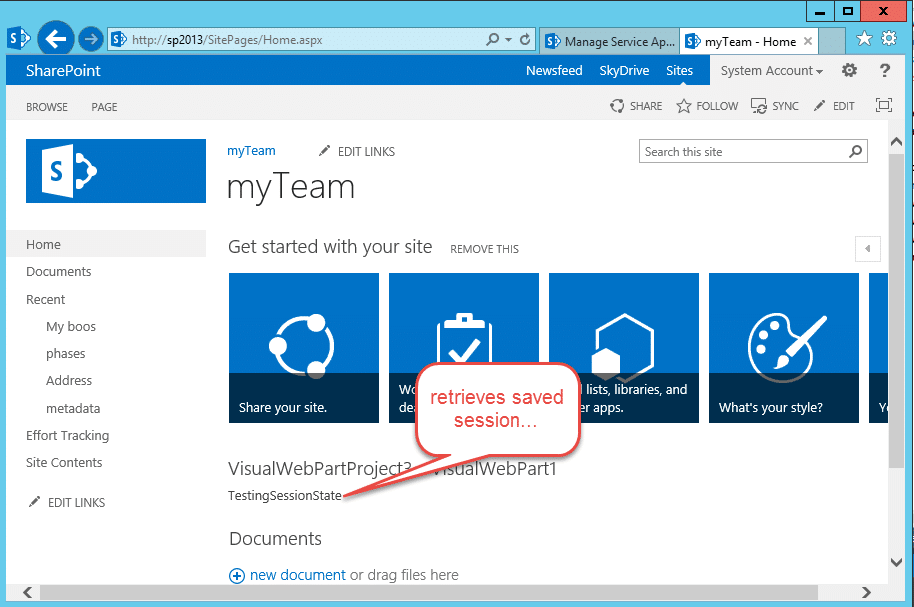Open the PAGE ribbon tab
The image size is (914, 607).
click(104, 107)
